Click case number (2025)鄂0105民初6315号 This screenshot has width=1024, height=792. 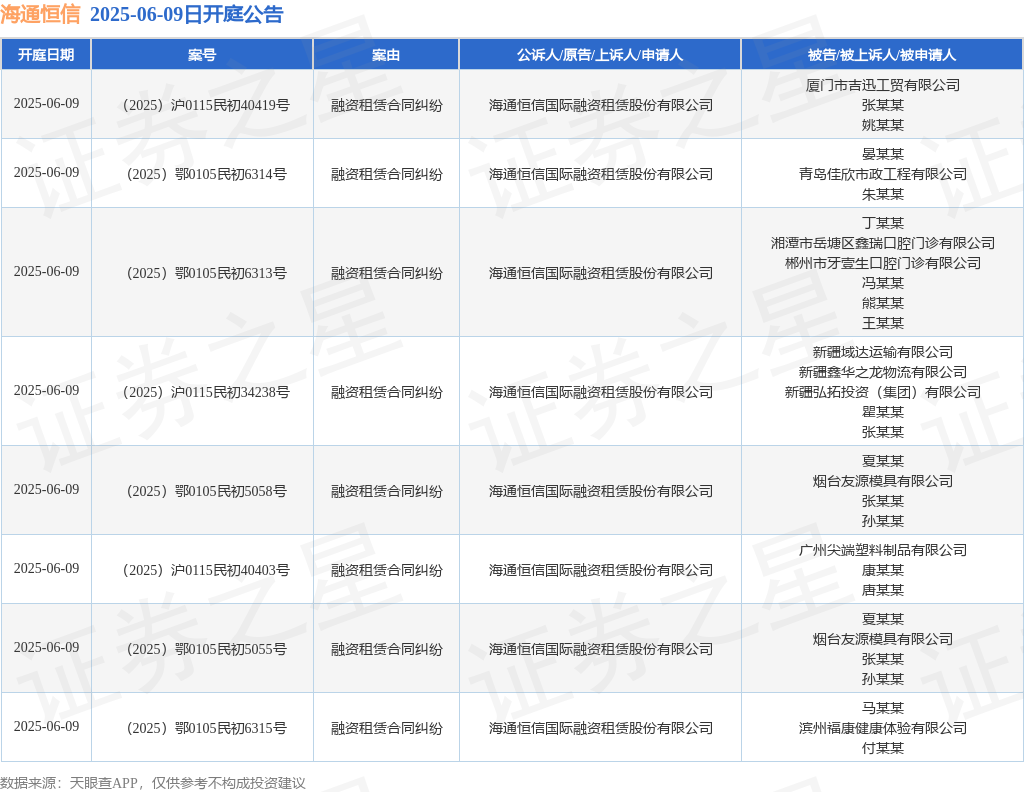point(206,728)
